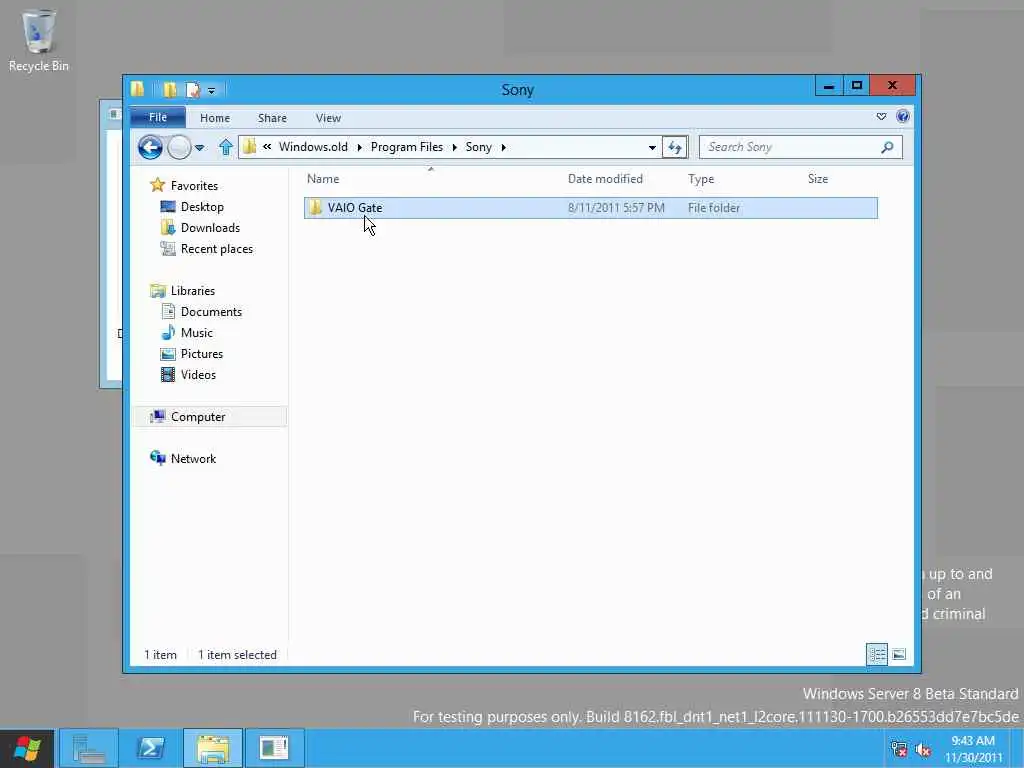The image size is (1024, 768).
Task: Launch PowerShell from taskbar
Action: pos(150,748)
